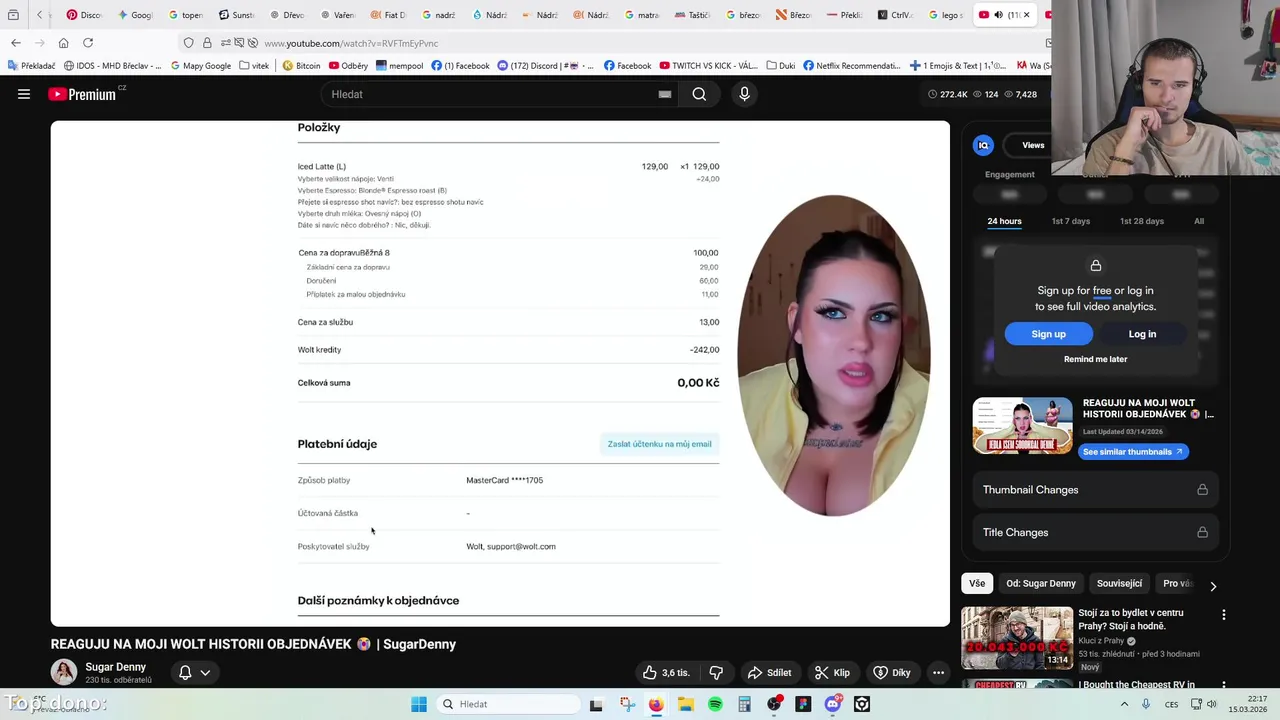Send thanks via Díky button
Screen dimensions: 1280x720
pyautogui.click(x=892, y=673)
